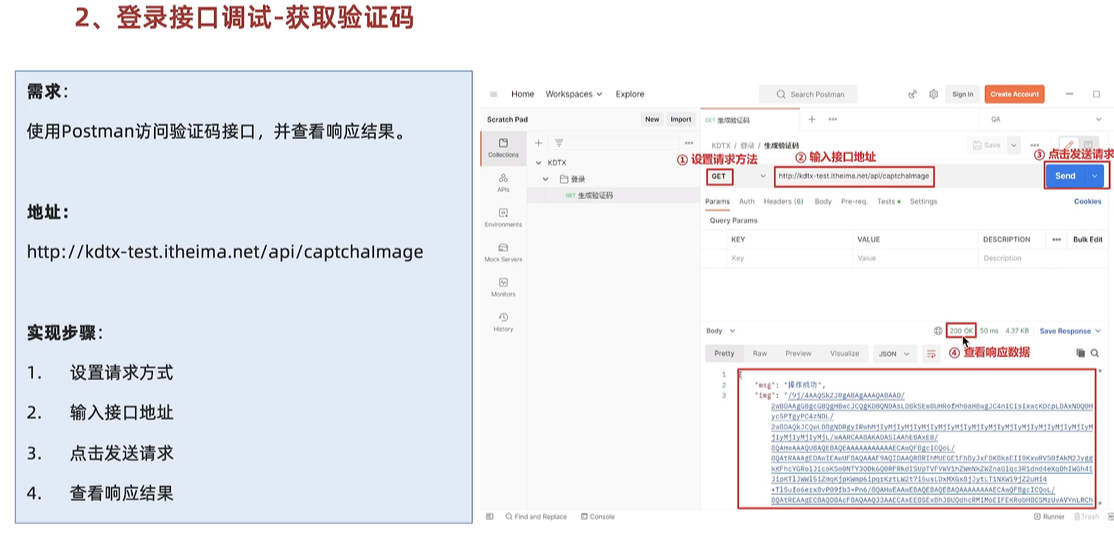Screen dimensions: 1114x546
Task: Open the Cookies link
Action: tap(1087, 202)
